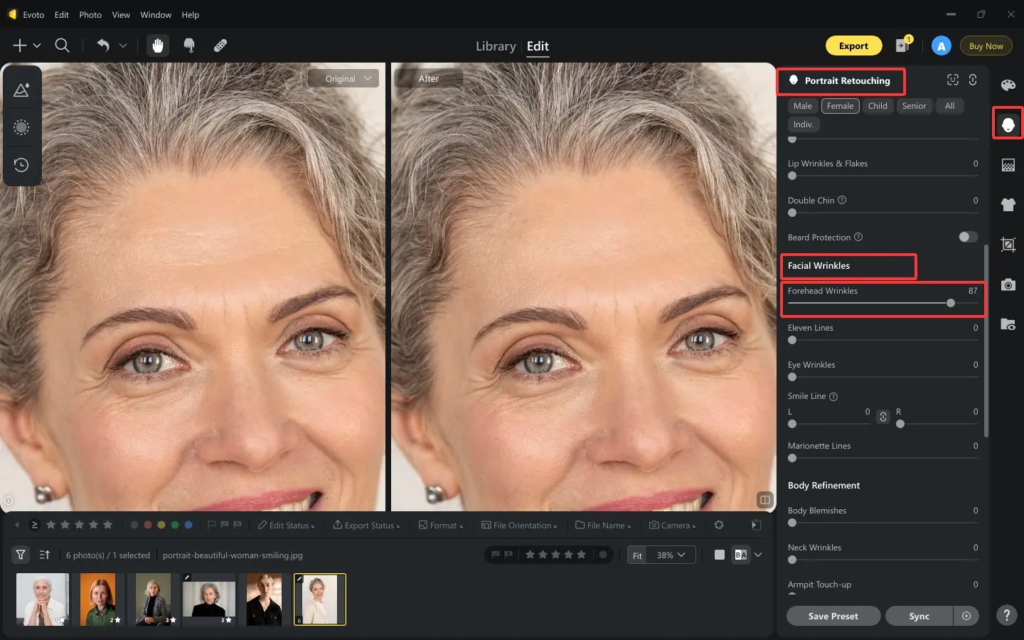Click the yellow Export button
Viewport: 1024px width, 640px height.
(x=853, y=46)
